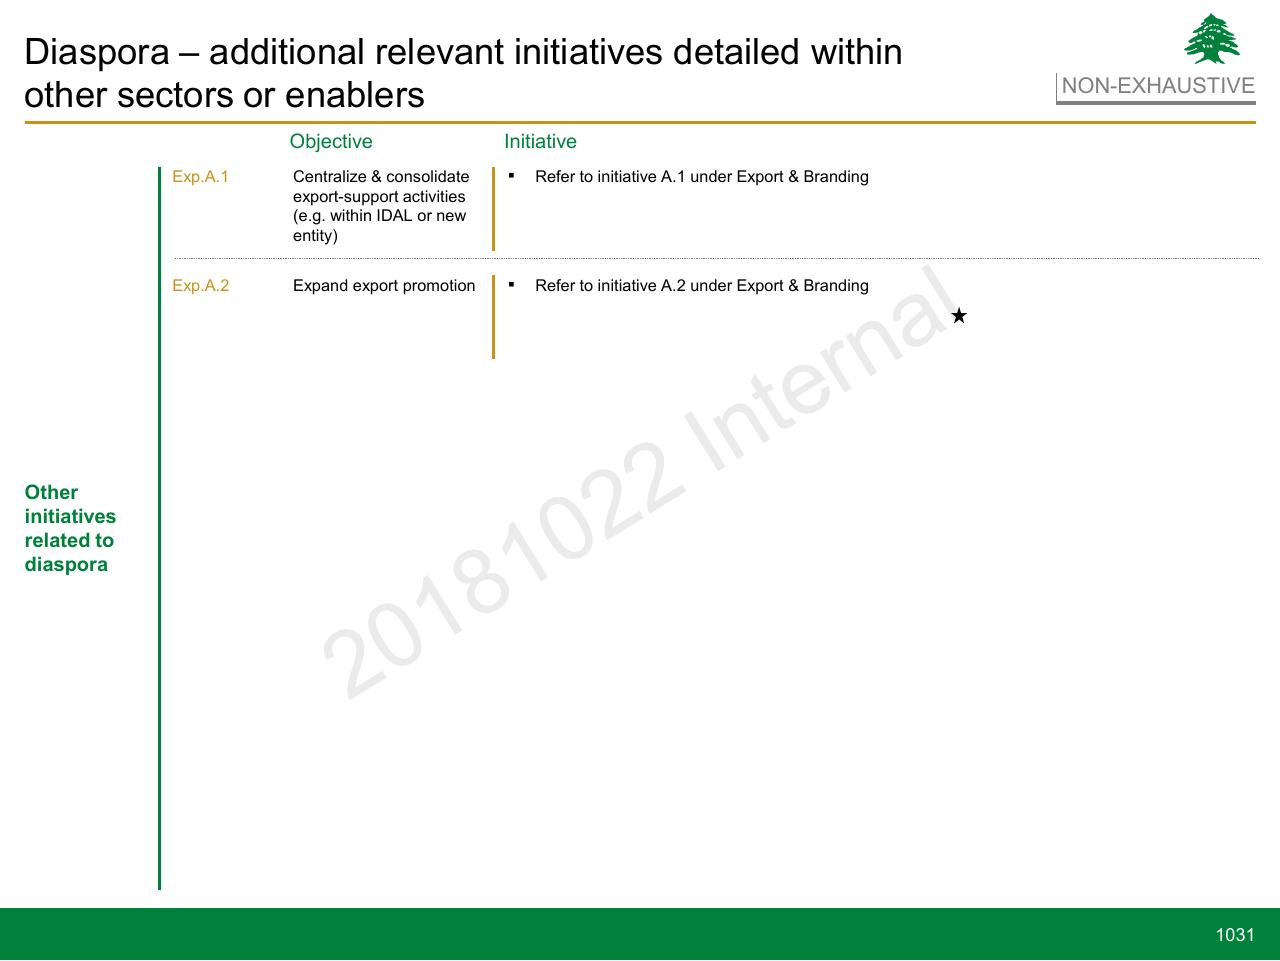
Task: Click the black star marker
Action: coord(959,316)
